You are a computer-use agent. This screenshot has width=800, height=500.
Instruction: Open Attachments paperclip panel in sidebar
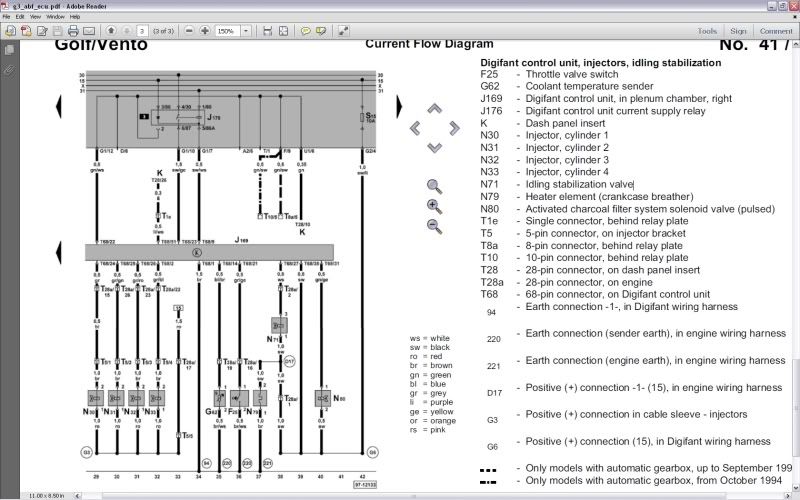9,70
